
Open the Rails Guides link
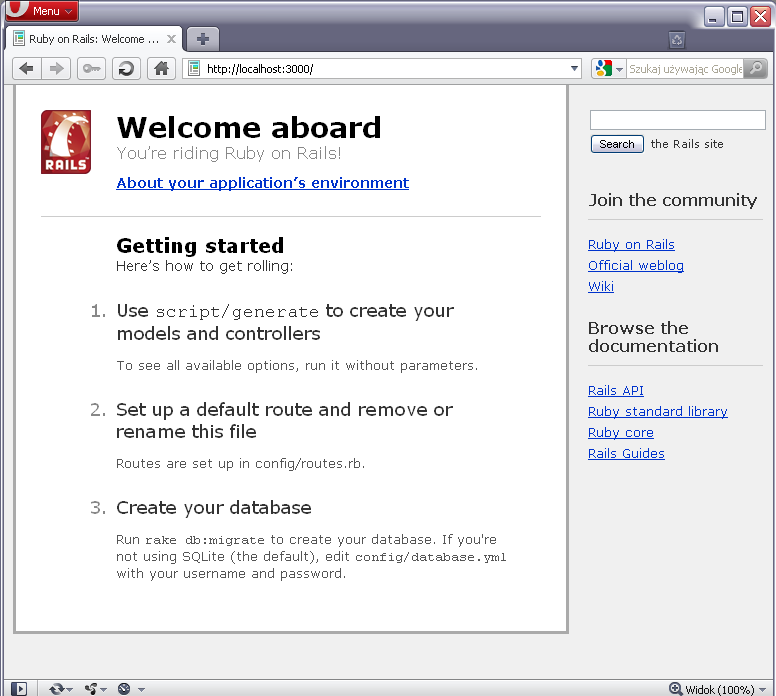coord(626,453)
